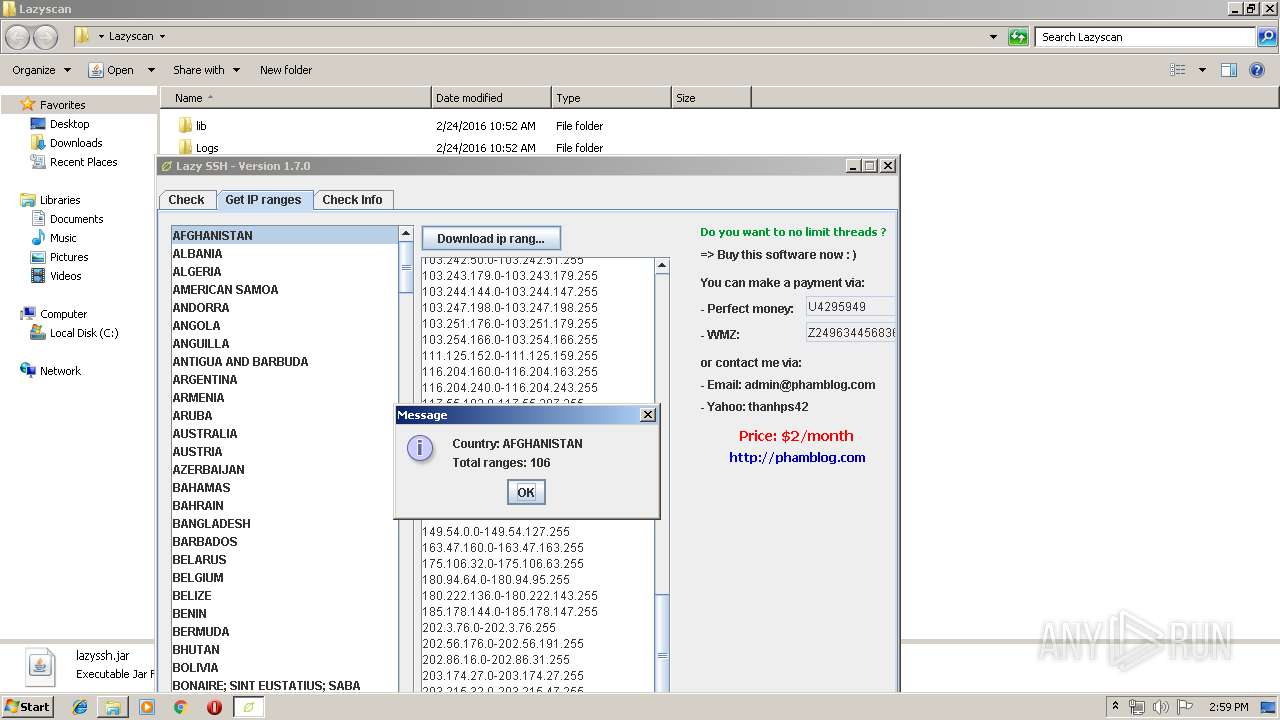Expand the Open button dropdown arrow
Viewport: 1280px width, 720px height.
(151, 70)
